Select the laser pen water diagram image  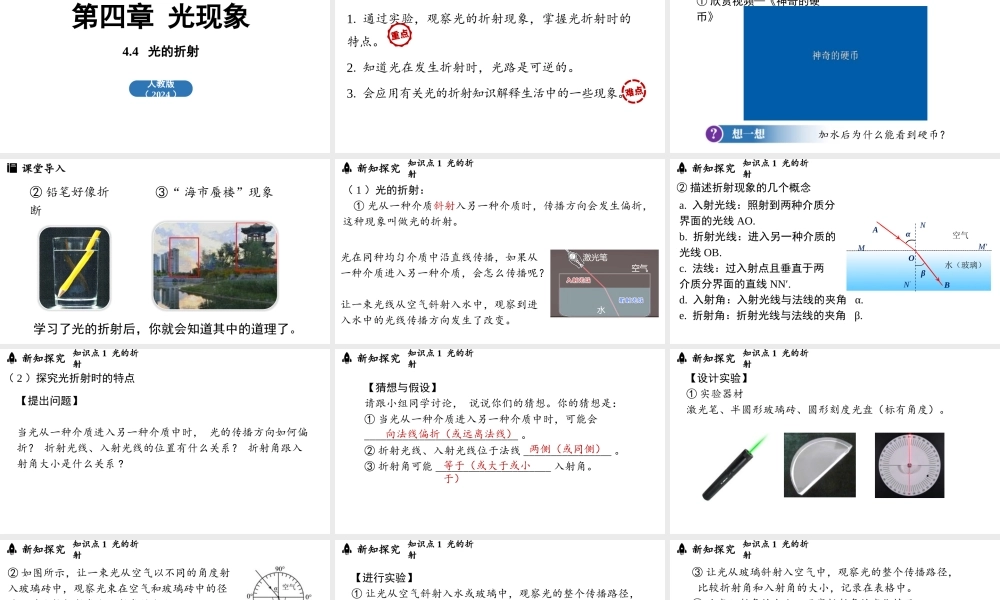click(604, 283)
